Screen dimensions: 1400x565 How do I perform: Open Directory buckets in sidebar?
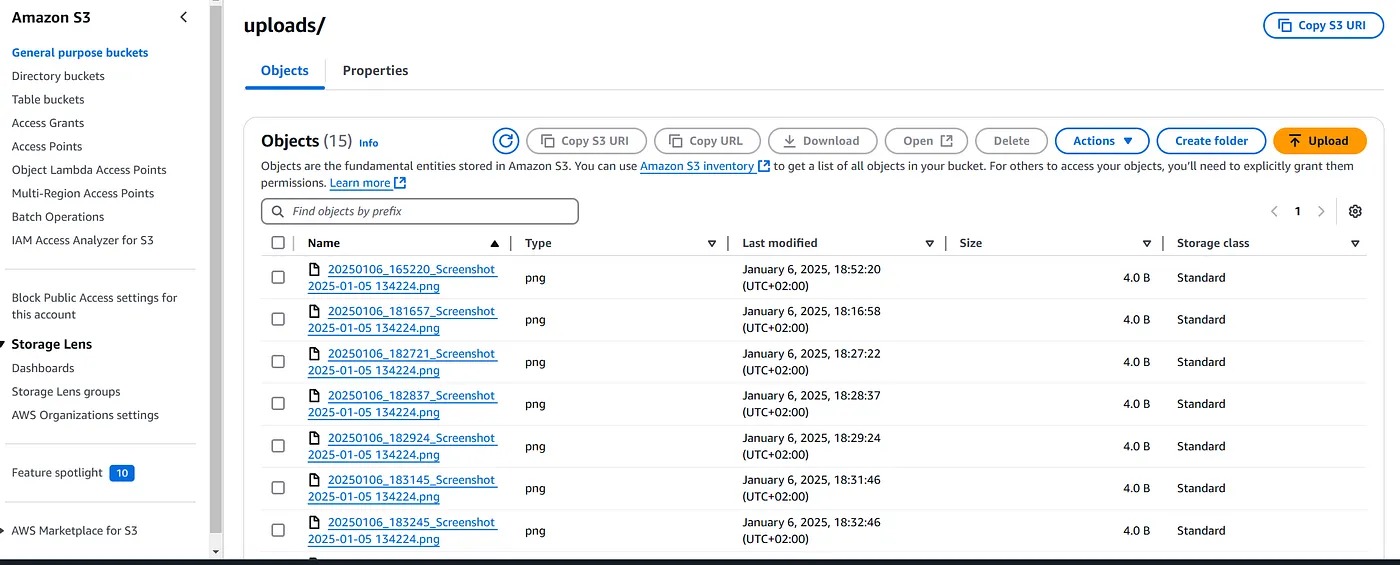point(58,76)
